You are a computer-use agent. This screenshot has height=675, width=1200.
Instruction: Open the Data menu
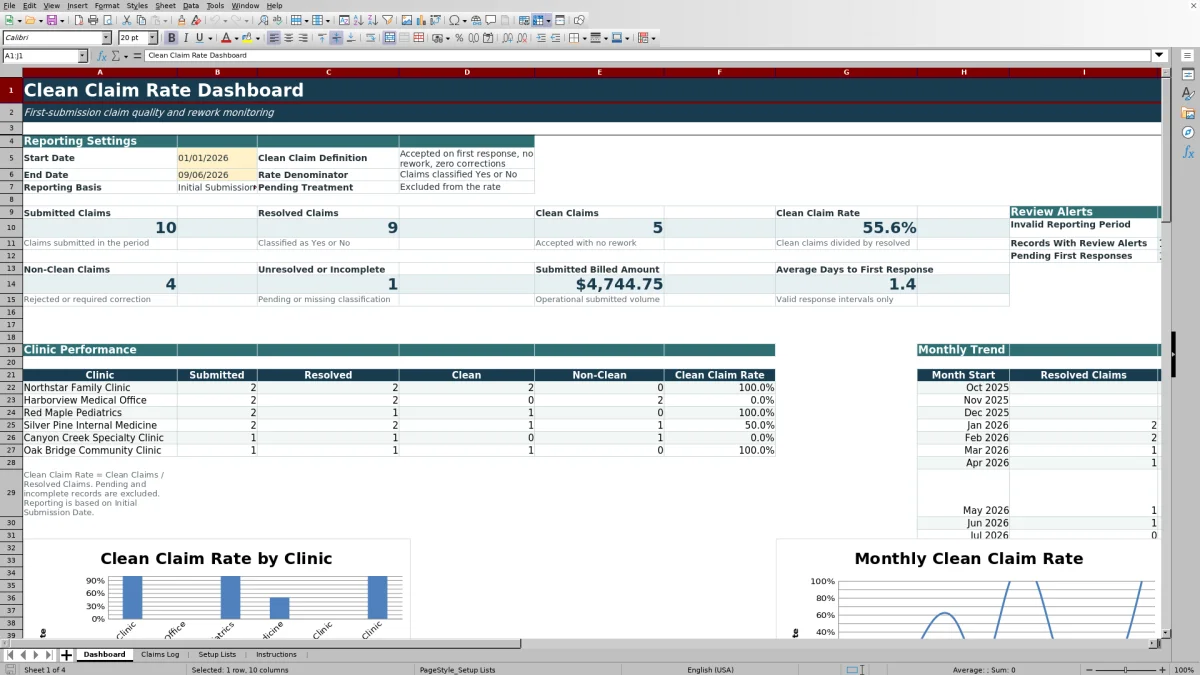point(190,6)
